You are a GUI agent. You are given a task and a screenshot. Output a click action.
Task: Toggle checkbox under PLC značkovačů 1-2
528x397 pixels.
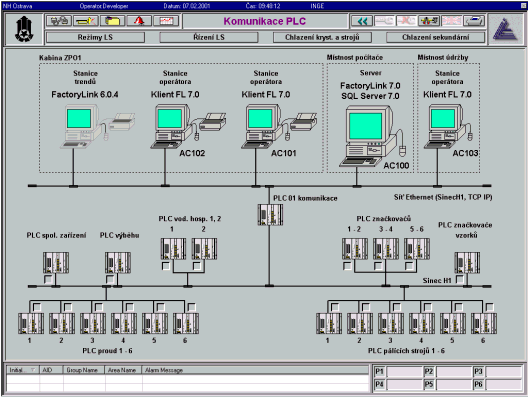tap(347, 266)
